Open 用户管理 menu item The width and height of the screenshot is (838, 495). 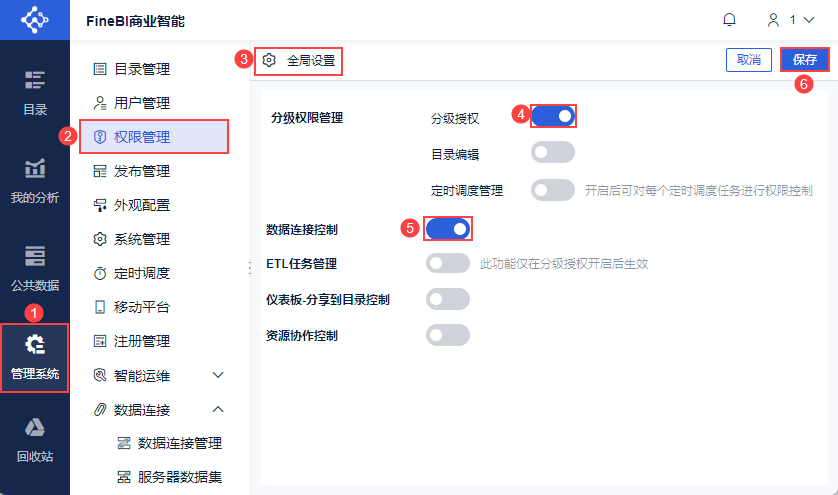141,103
